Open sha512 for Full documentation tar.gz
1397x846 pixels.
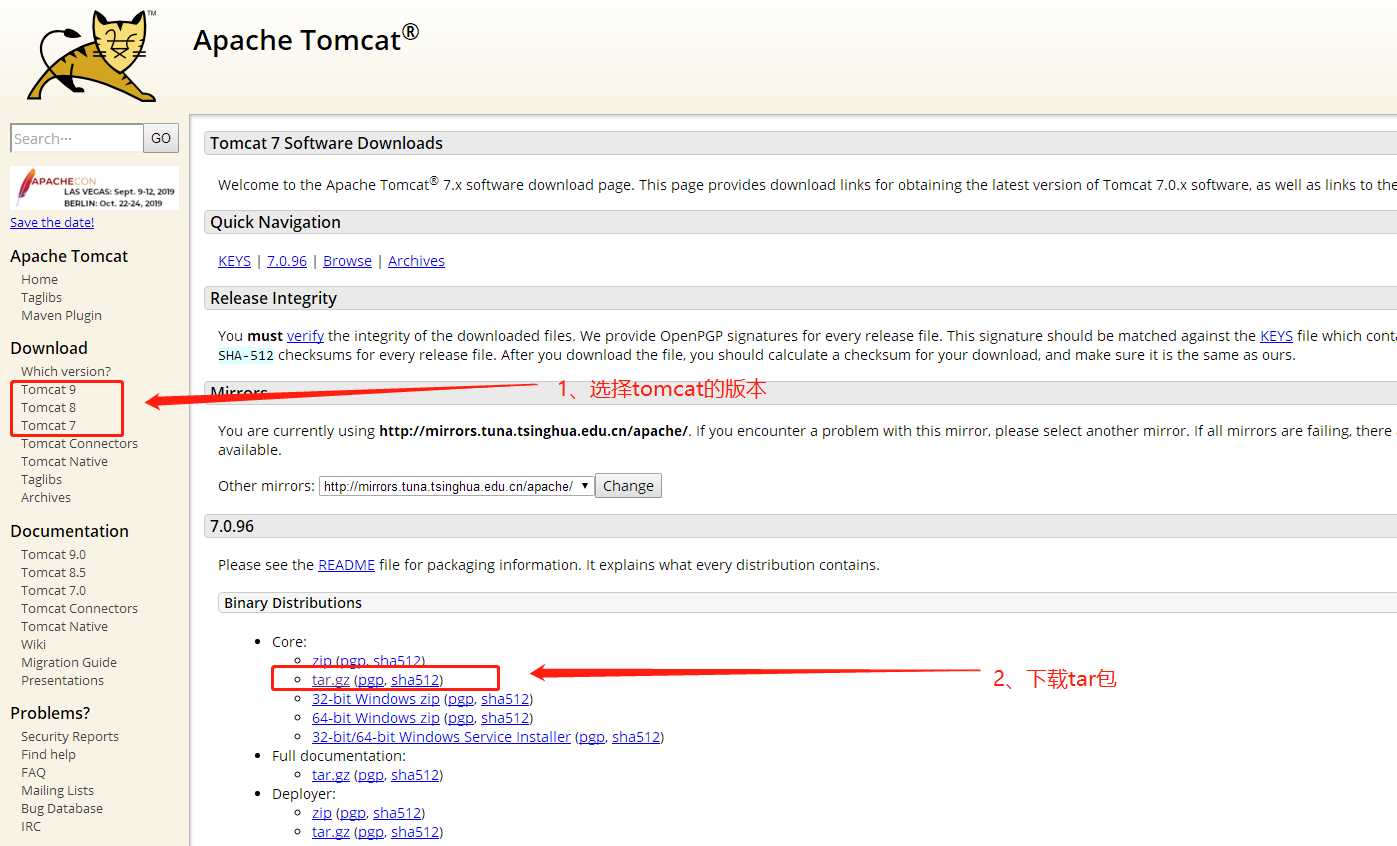coord(414,775)
